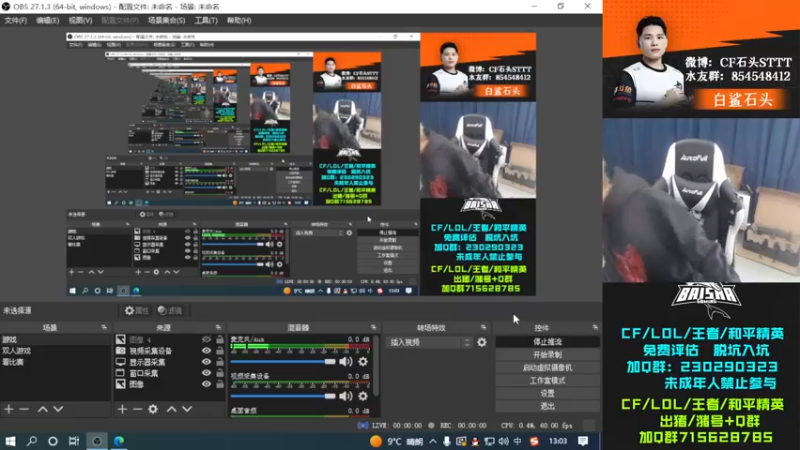Lock the 图像 4 source
Image resolution: width=800 pixels, height=450 pixels.
coord(219,339)
